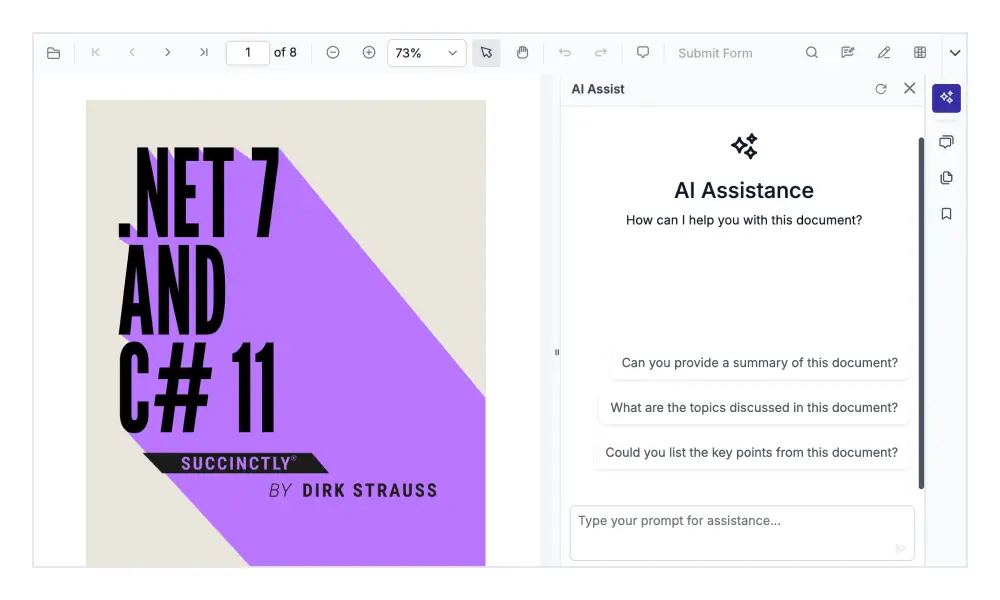The width and height of the screenshot is (1000, 600).
Task: Show the bookmarks sidebar
Action: coord(946,213)
